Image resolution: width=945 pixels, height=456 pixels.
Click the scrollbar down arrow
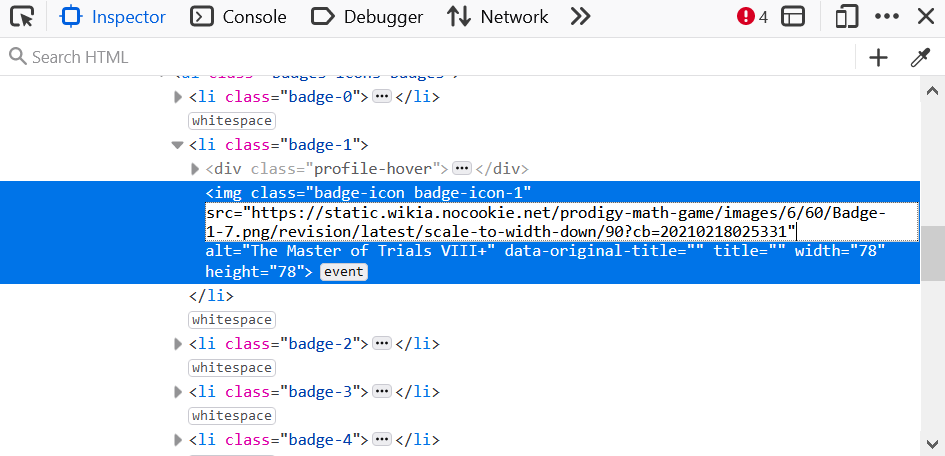(x=932, y=445)
